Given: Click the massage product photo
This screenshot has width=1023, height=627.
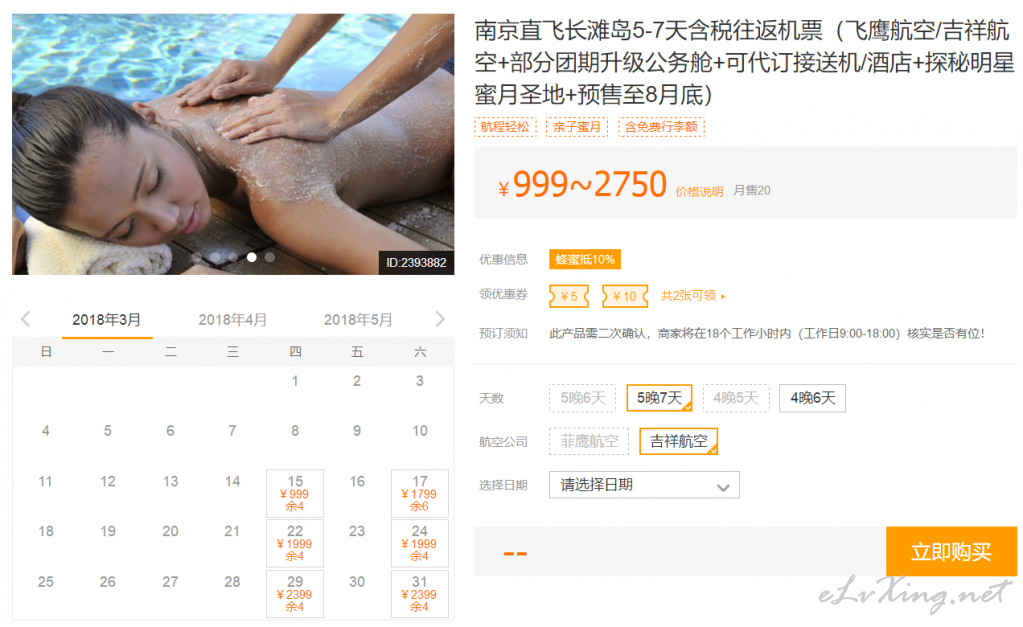Looking at the screenshot, I should pos(233,144).
